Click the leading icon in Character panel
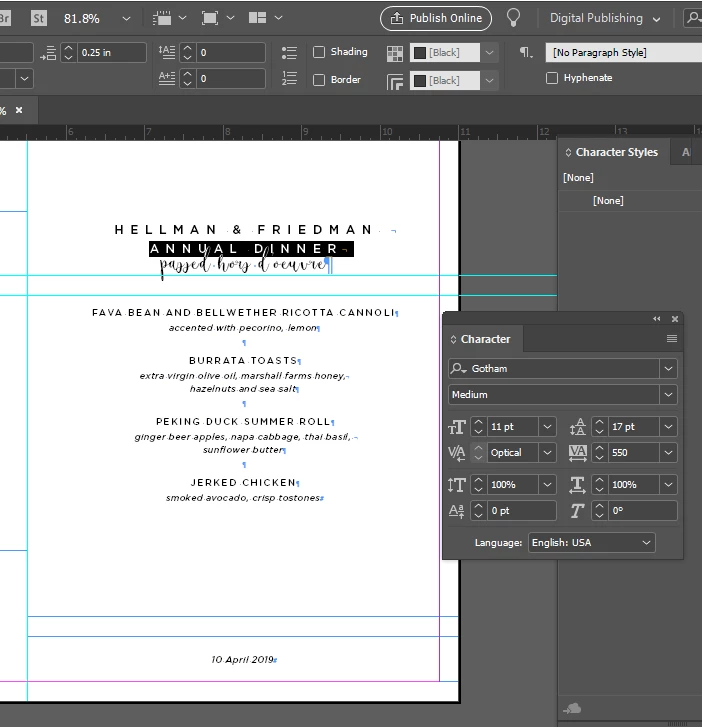 [578, 427]
